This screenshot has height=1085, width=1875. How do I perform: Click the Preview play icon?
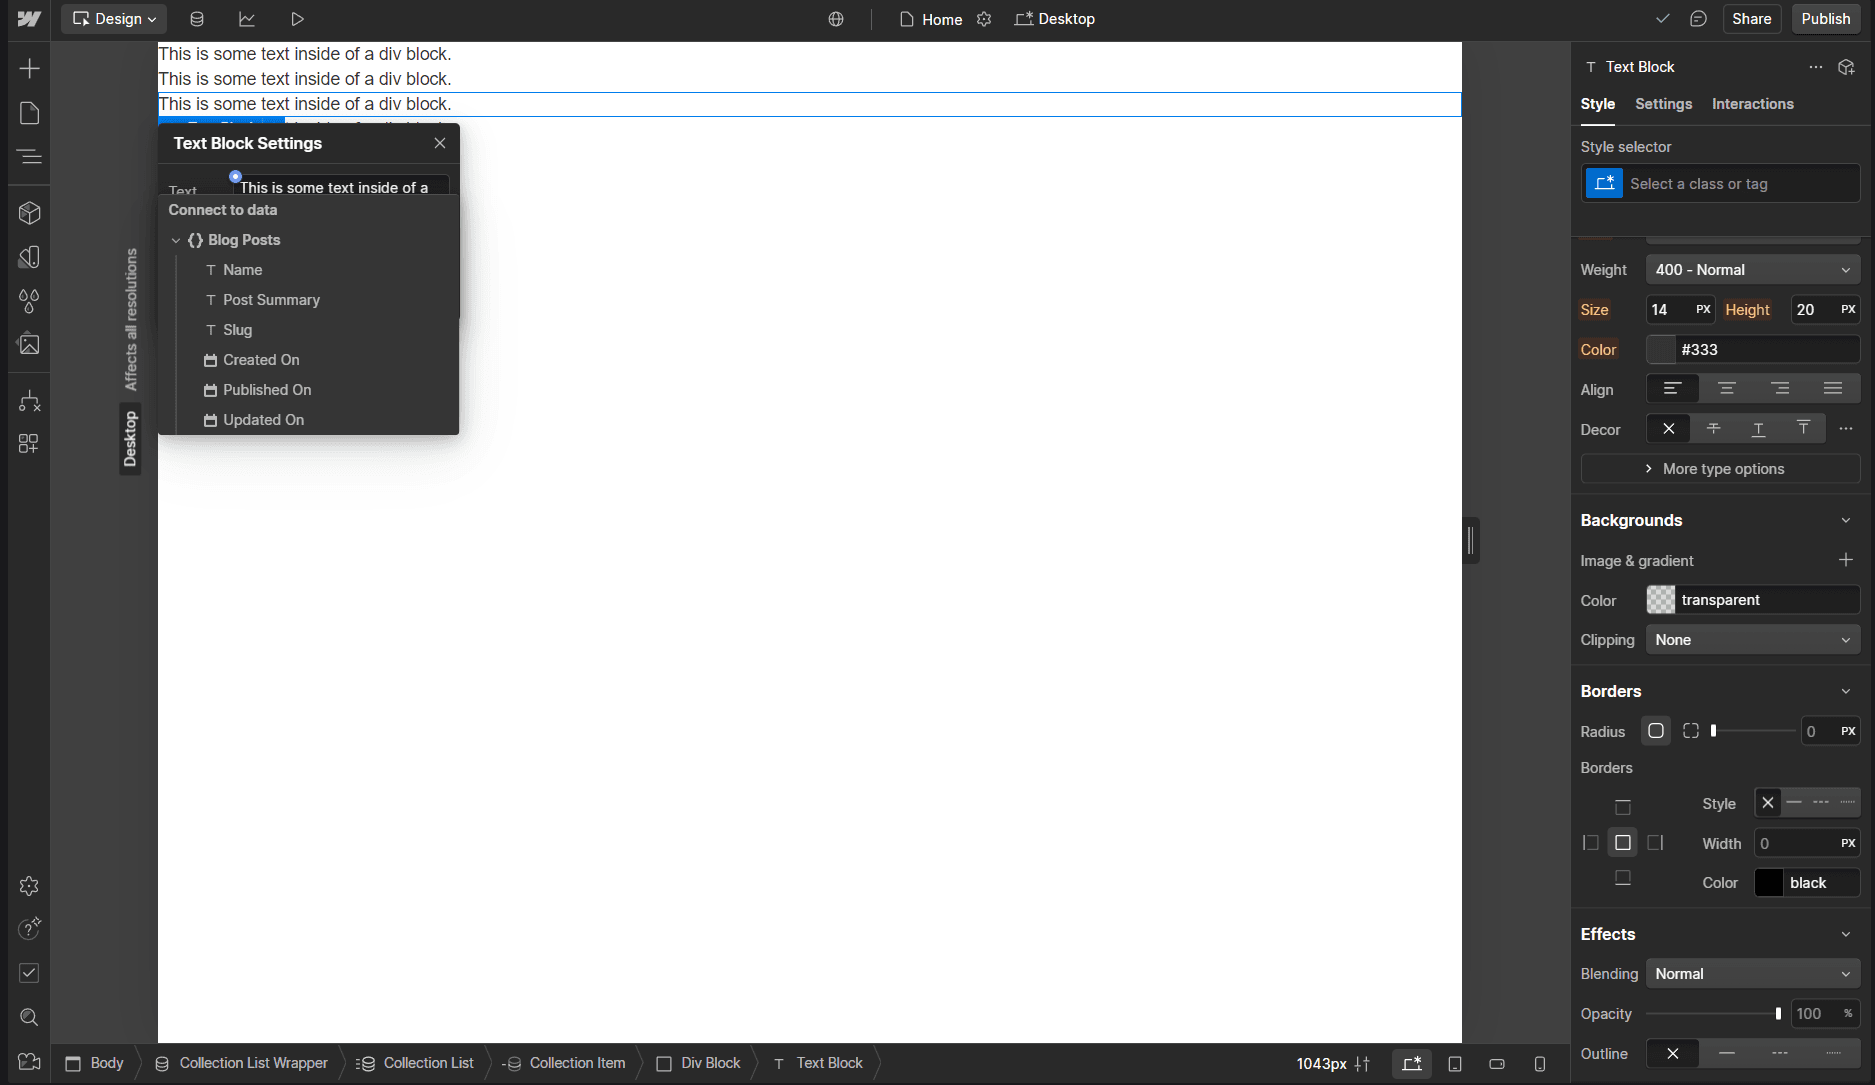[297, 19]
